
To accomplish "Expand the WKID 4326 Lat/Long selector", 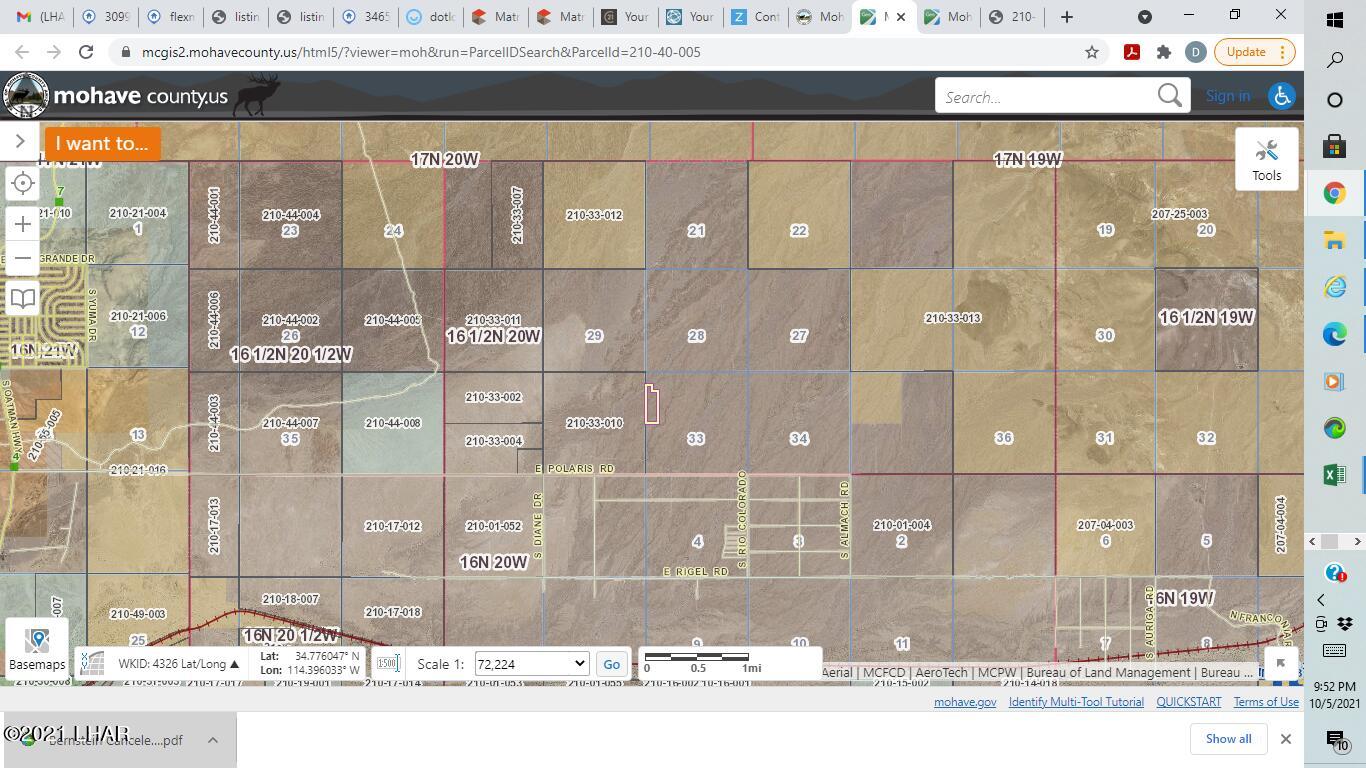I will pos(178,664).
